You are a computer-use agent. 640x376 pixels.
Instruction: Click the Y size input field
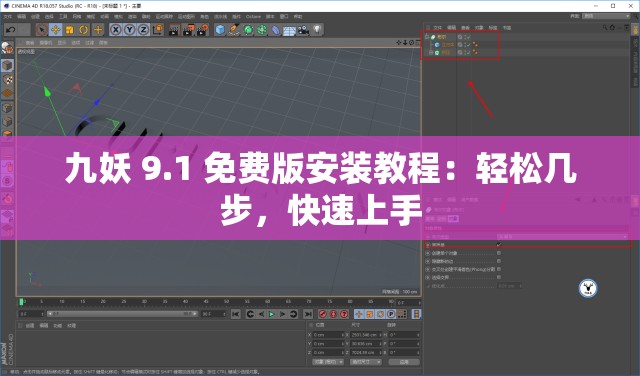[366, 344]
